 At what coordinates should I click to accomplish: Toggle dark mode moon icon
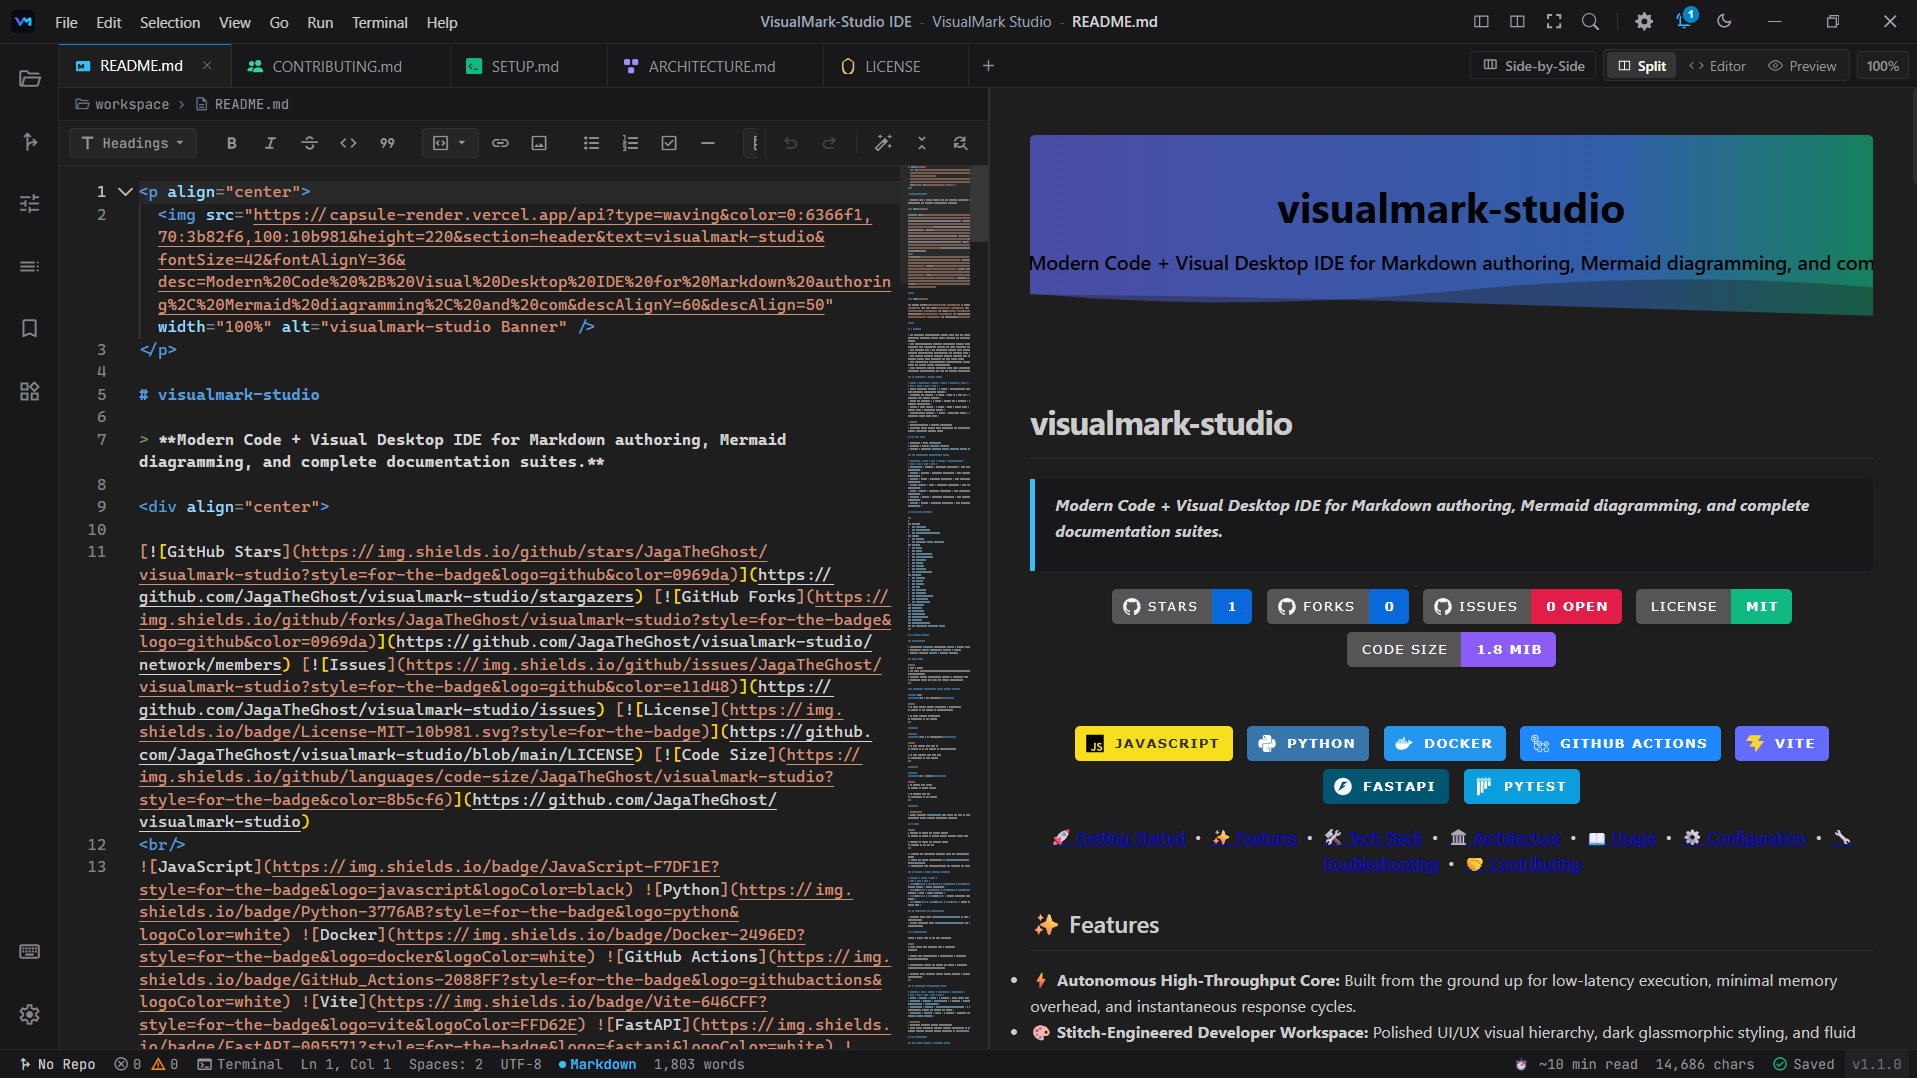coord(1724,21)
